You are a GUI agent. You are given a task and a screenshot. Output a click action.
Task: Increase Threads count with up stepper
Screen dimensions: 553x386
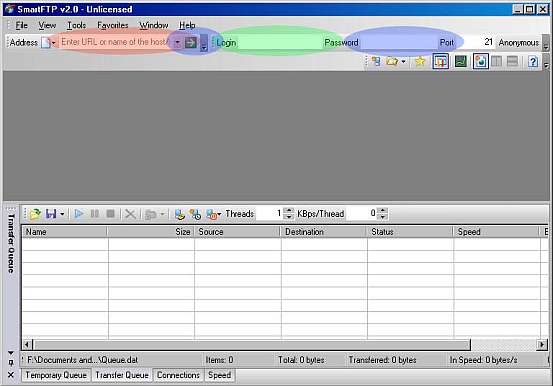[288, 211]
